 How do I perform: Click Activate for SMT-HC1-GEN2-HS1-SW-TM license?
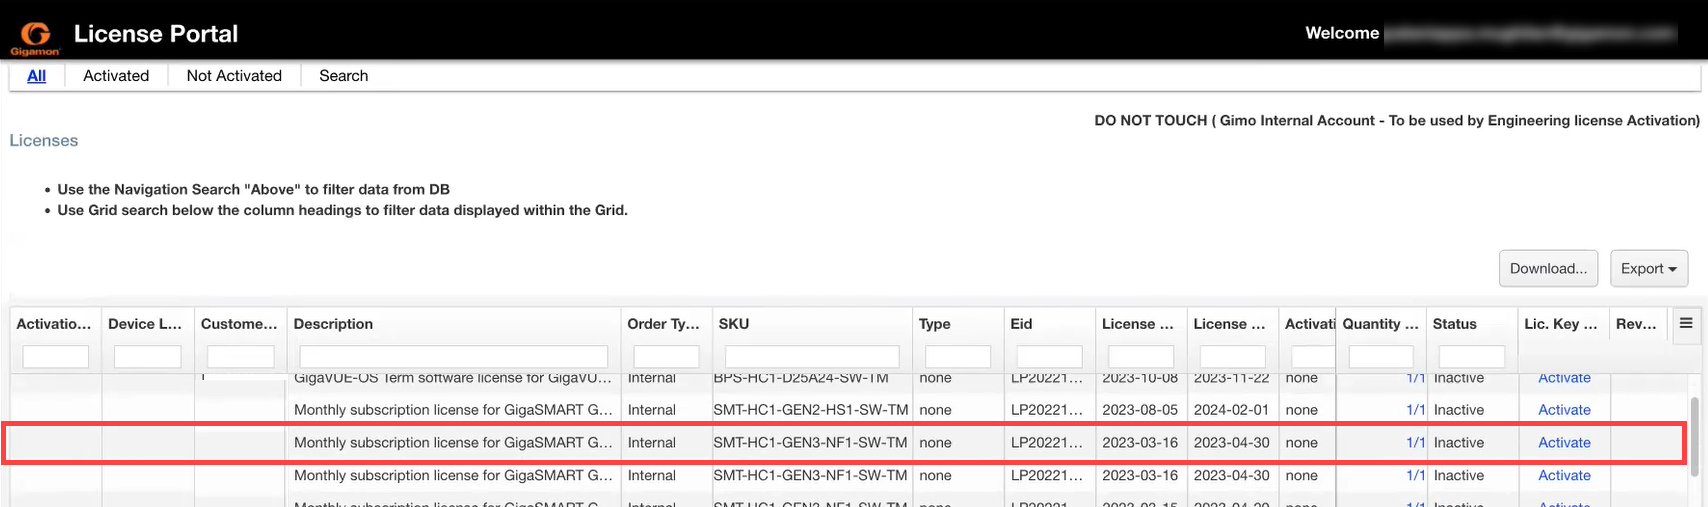(1564, 410)
